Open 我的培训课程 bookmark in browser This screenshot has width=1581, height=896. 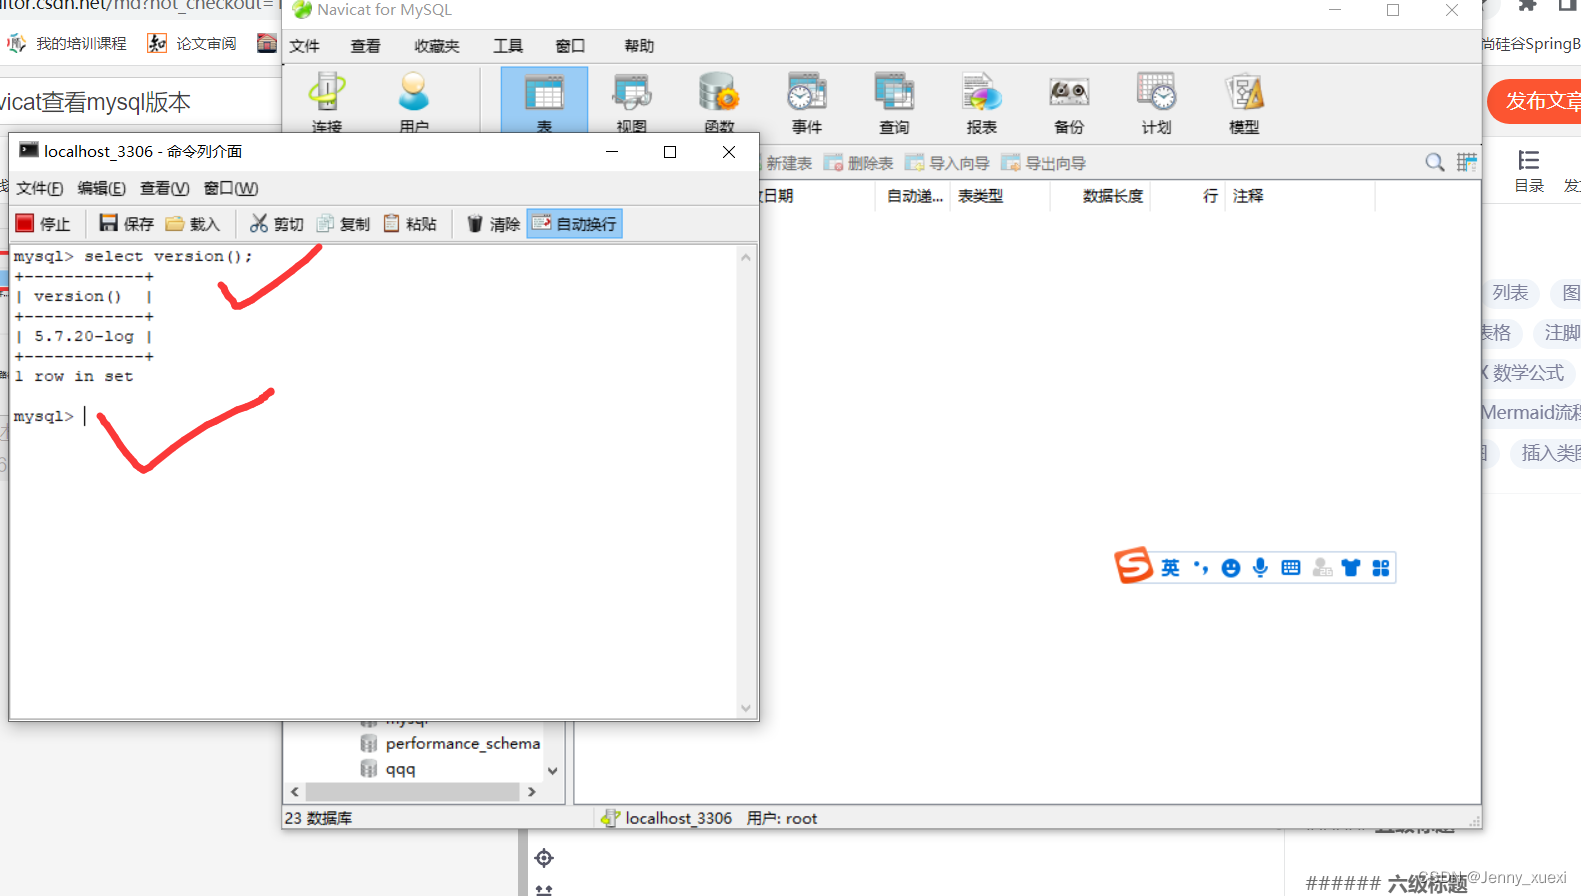tap(67, 43)
